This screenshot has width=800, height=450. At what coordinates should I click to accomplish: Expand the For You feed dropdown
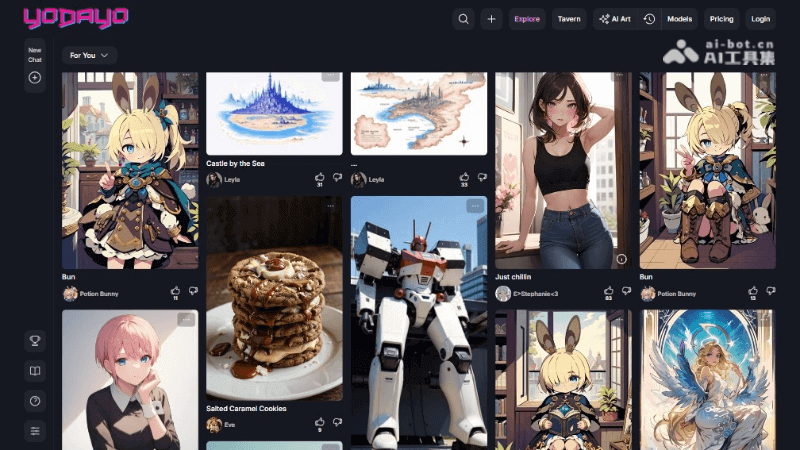tap(89, 55)
